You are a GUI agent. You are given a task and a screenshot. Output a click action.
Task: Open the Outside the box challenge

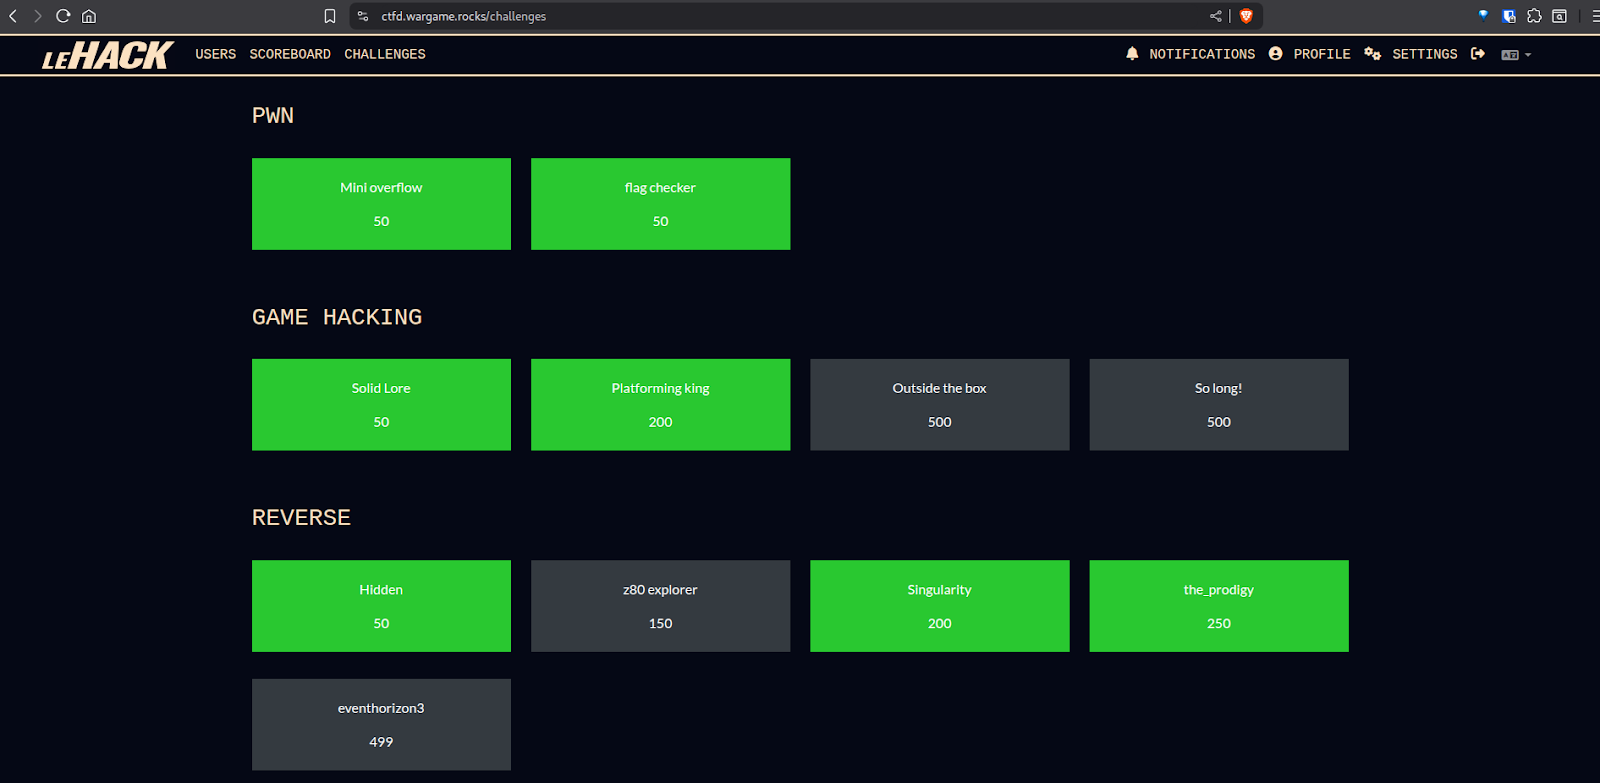pyautogui.click(x=939, y=405)
